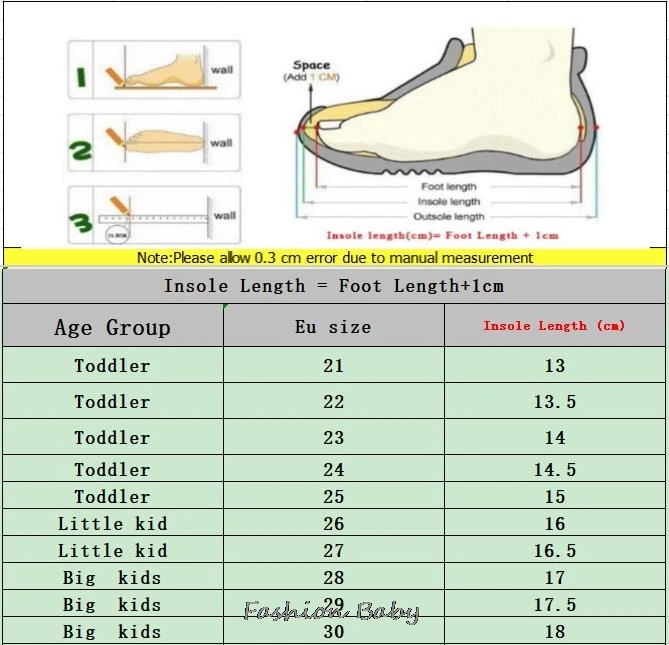Select the Eu size 26 cell
669x645 pixels.
pyautogui.click(x=334, y=523)
